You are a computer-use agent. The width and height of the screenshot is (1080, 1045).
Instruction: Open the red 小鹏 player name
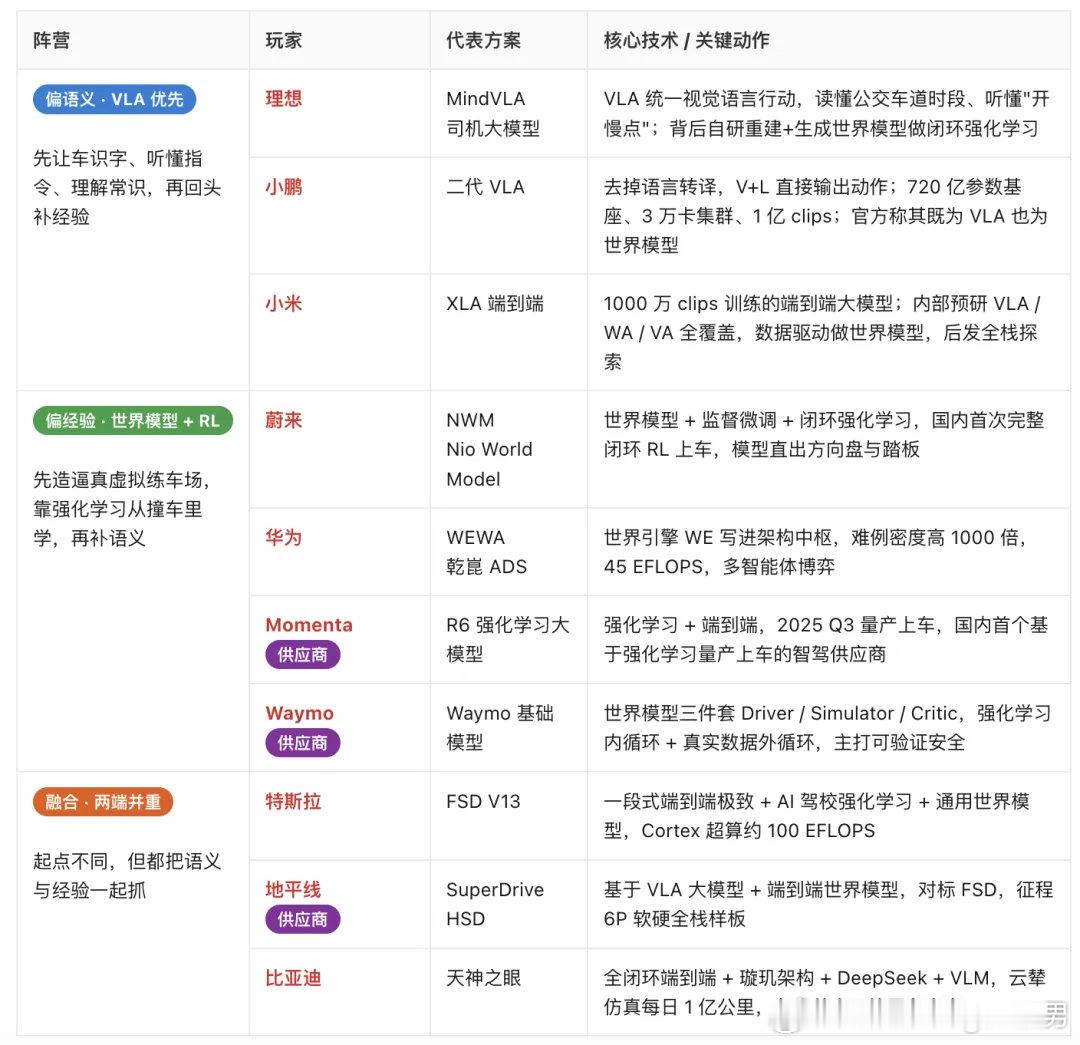[284, 187]
